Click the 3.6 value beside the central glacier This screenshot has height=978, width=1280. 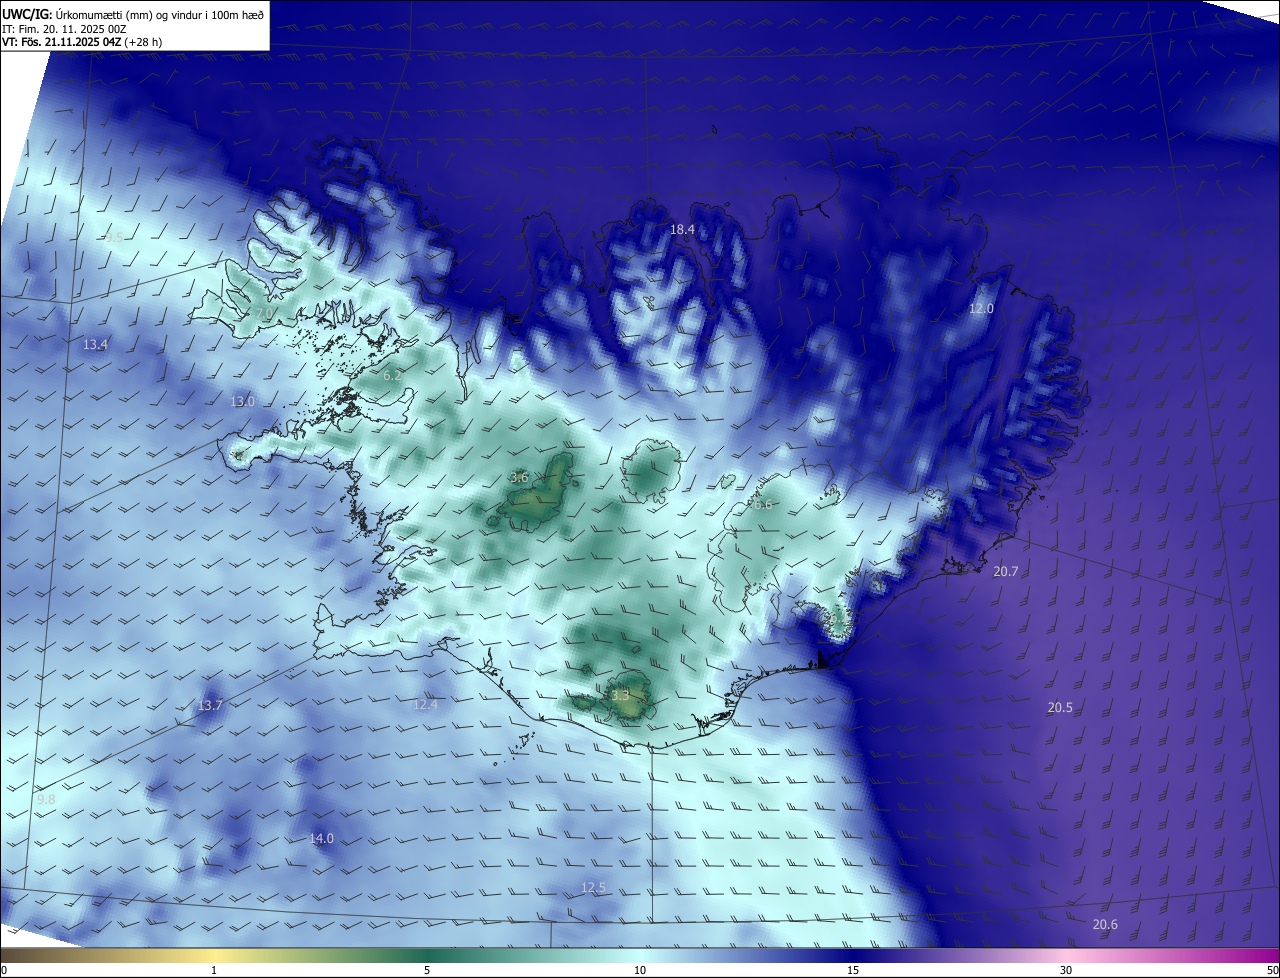tap(519, 478)
